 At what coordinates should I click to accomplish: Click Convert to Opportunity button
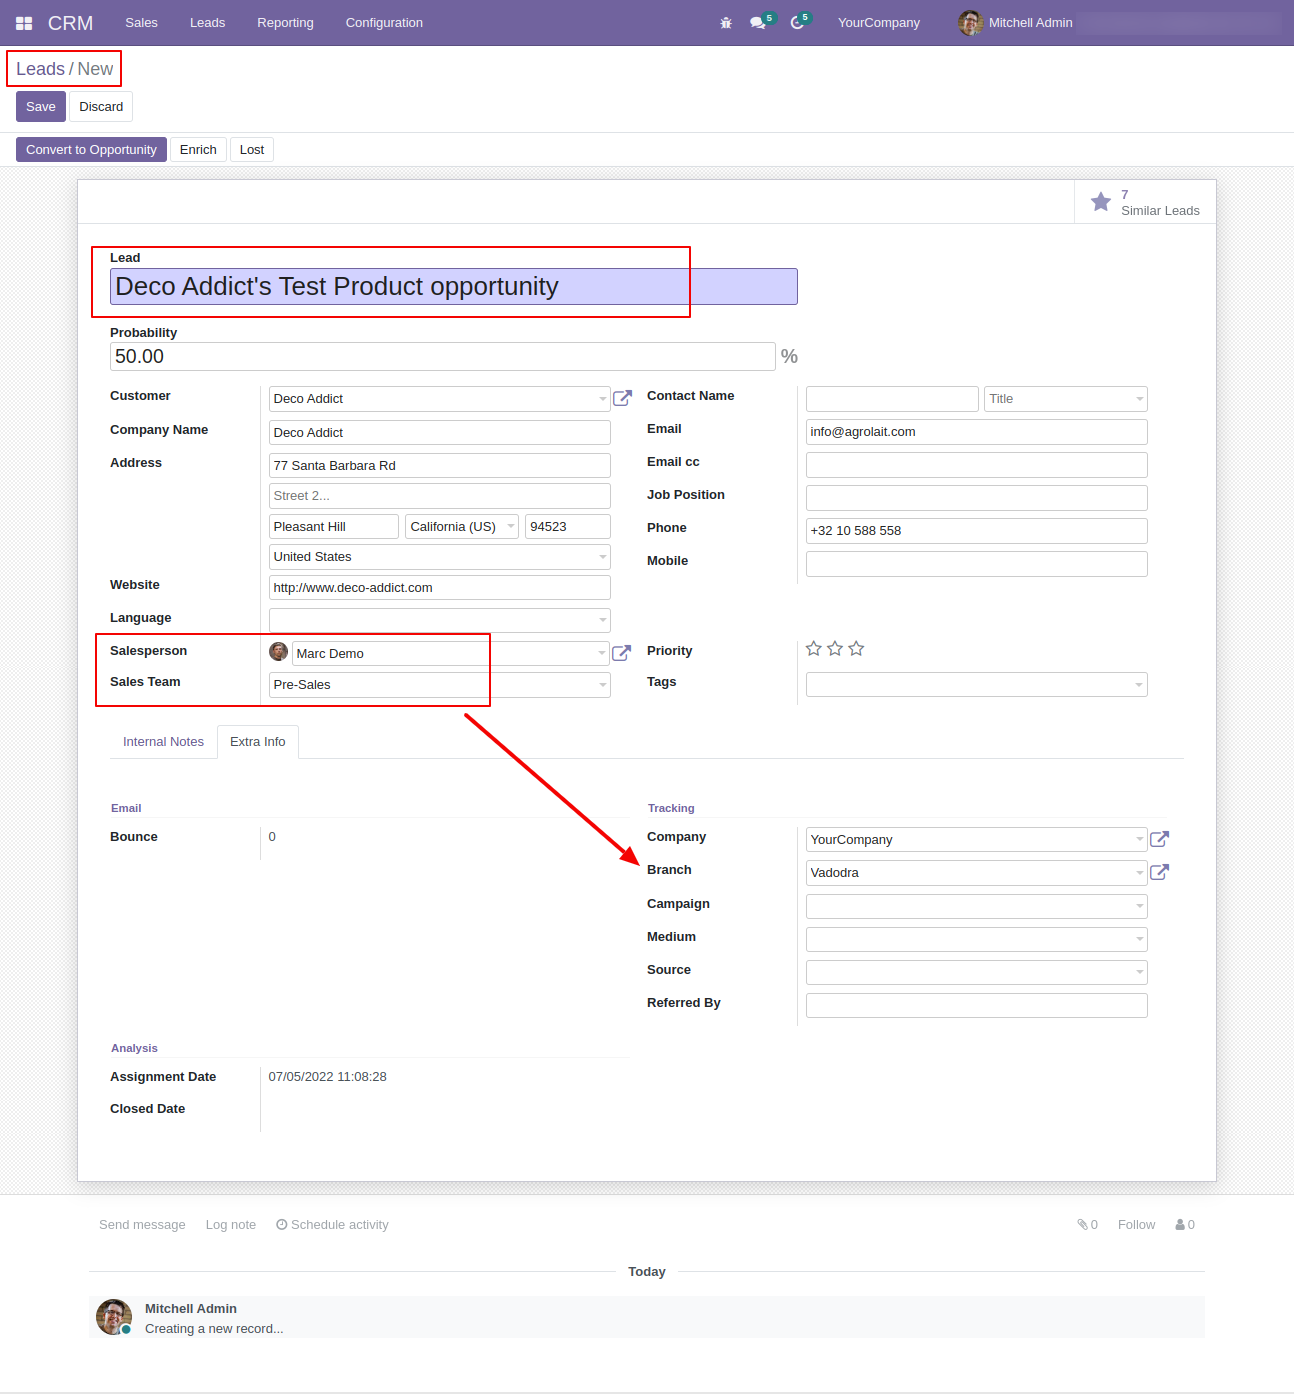click(91, 150)
